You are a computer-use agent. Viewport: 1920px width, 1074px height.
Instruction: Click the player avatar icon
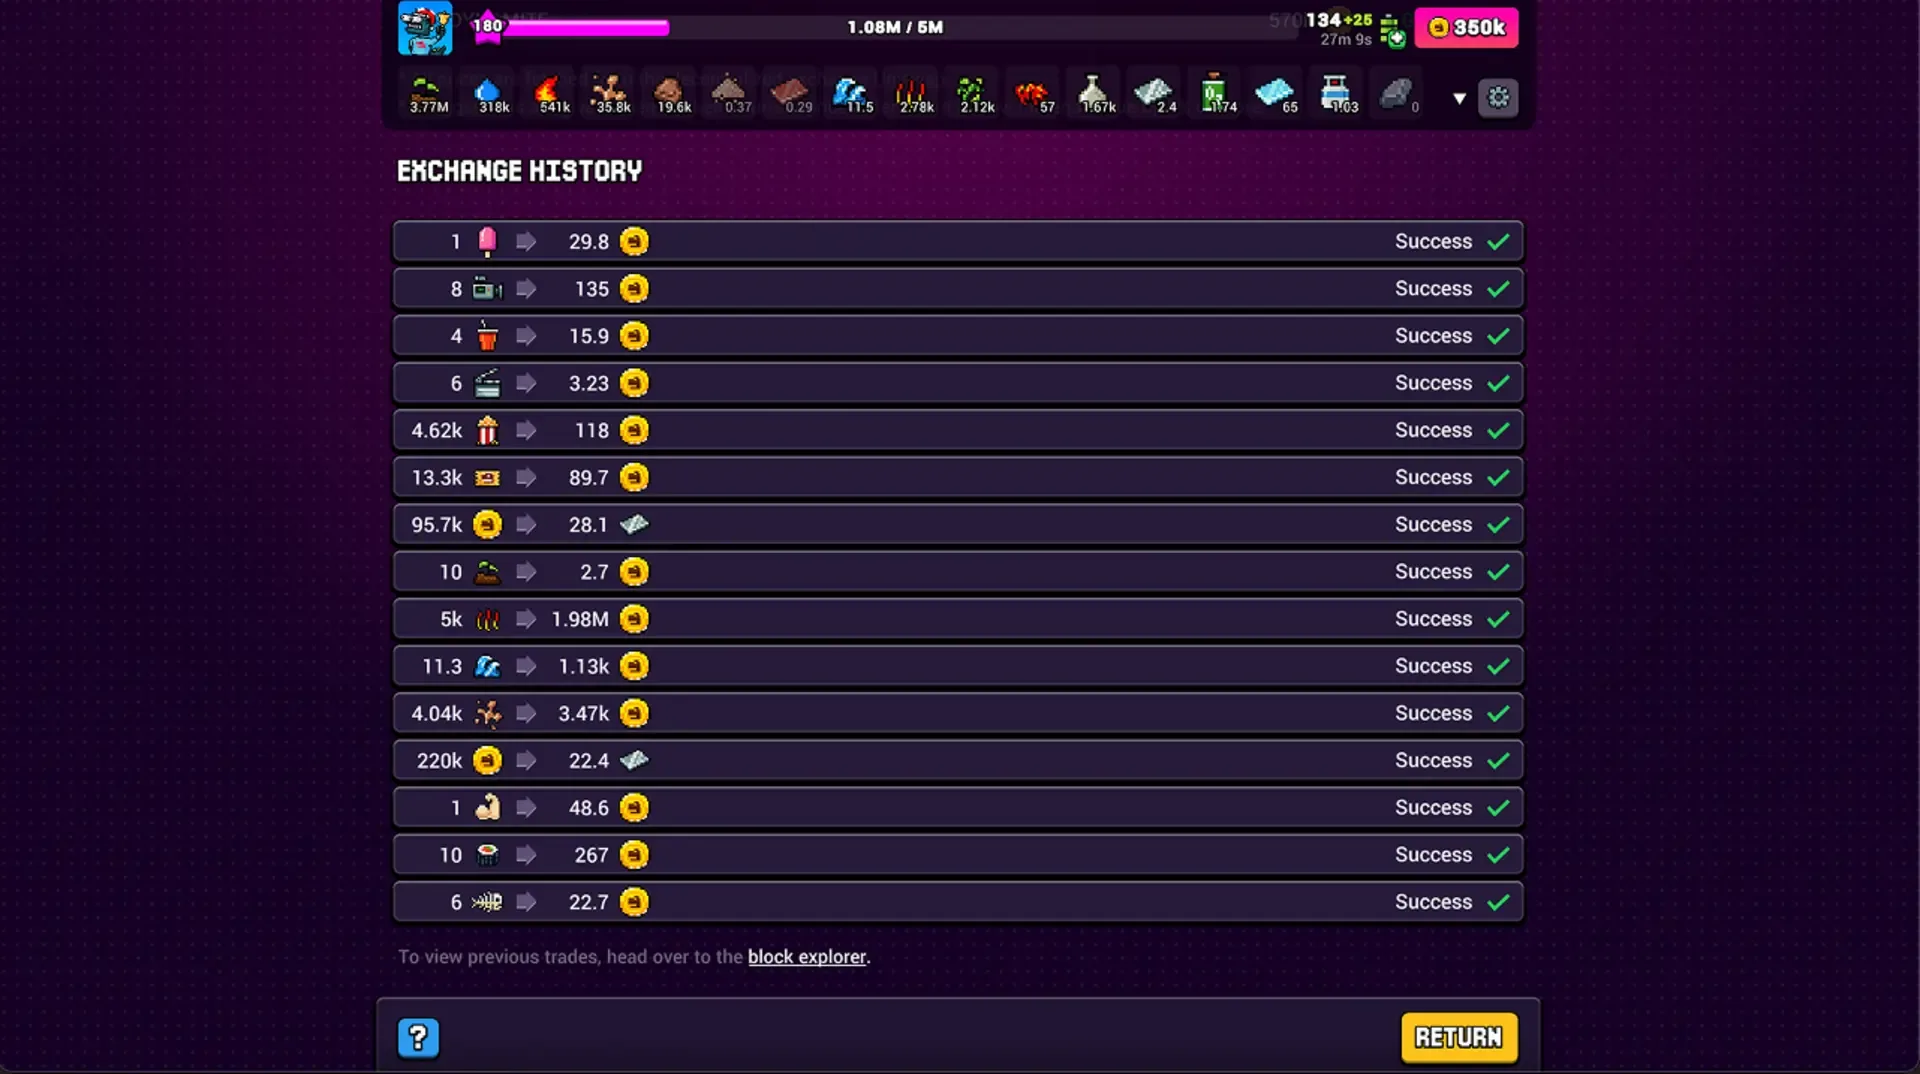[425, 28]
